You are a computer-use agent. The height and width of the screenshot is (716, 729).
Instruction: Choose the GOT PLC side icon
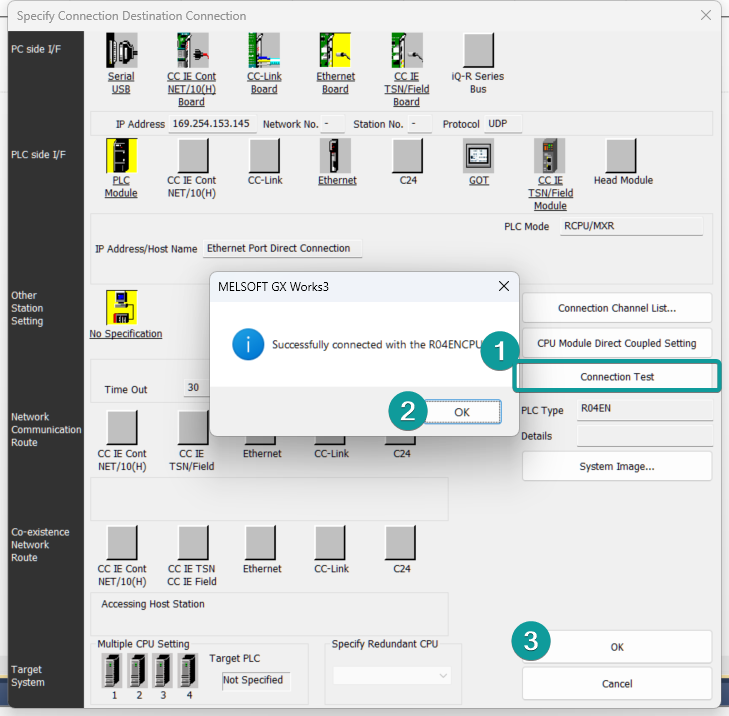[478, 156]
